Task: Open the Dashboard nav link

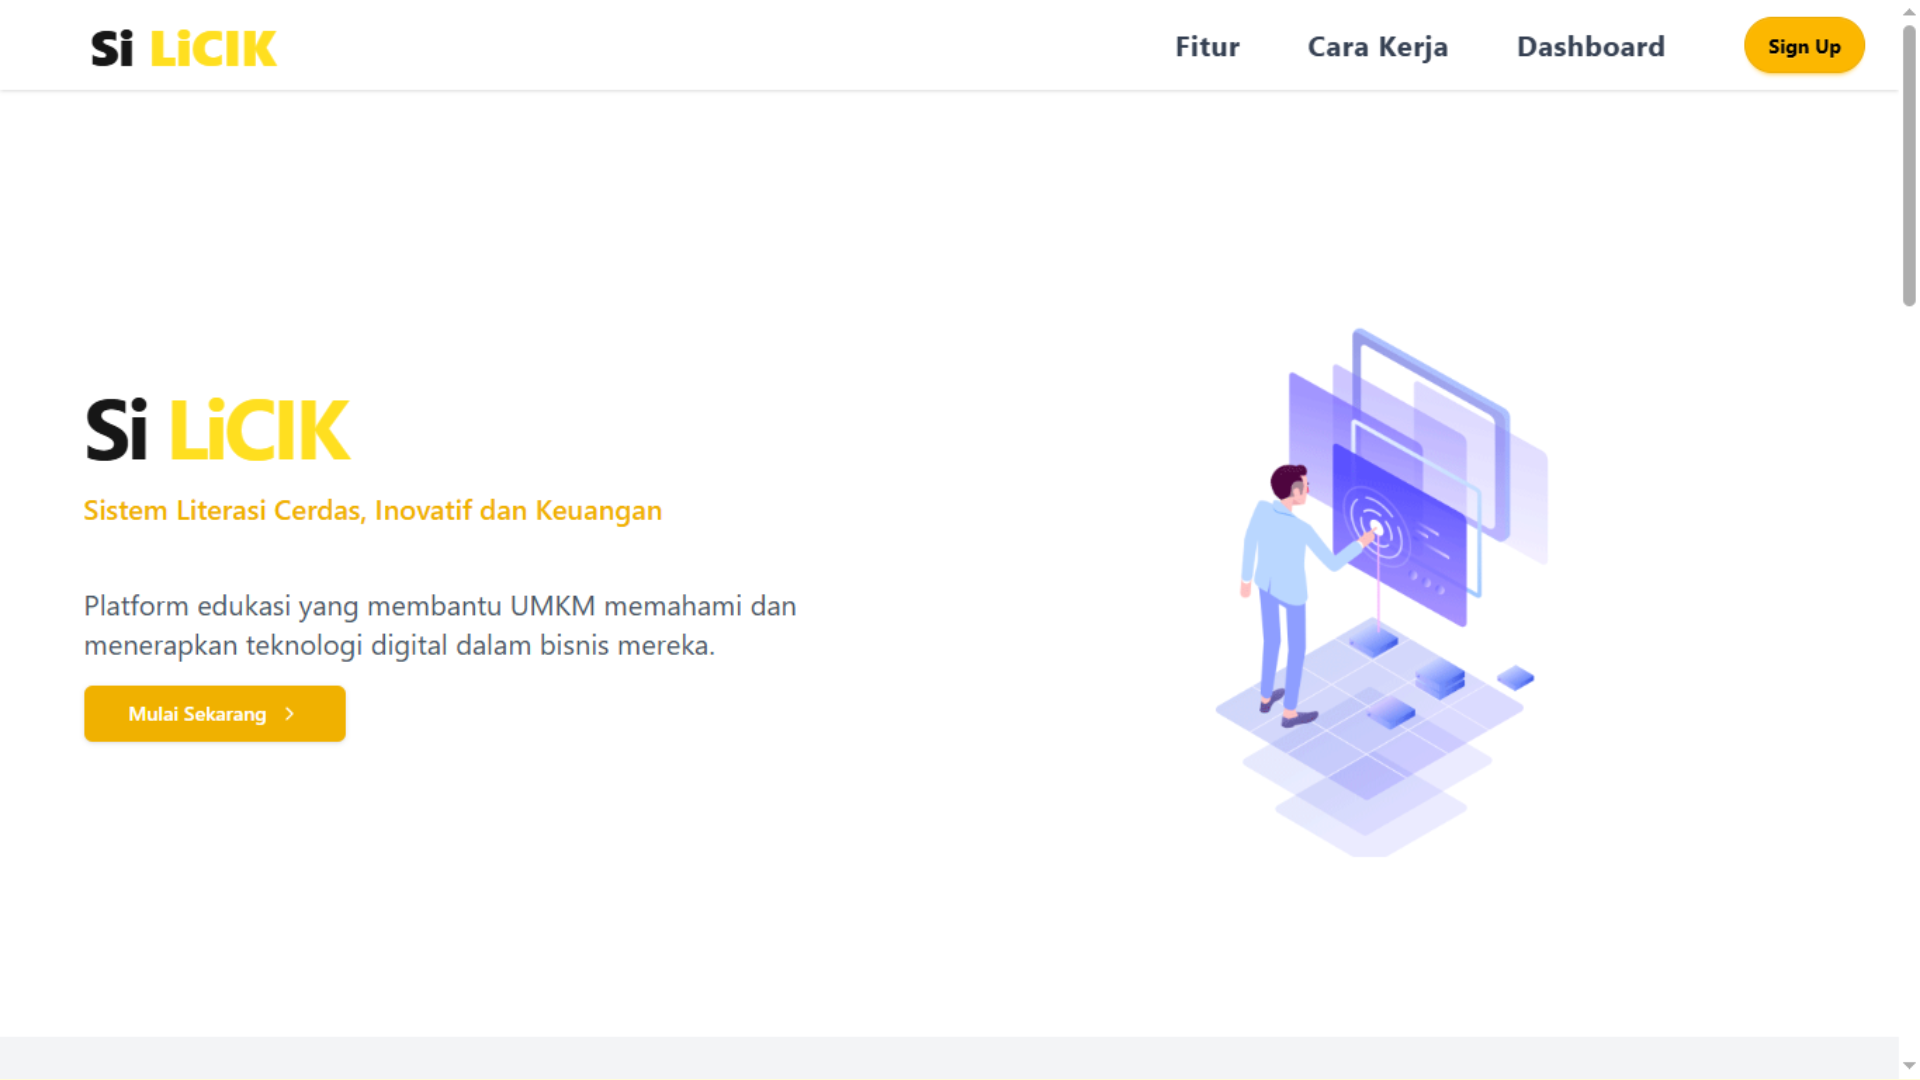Action: click(x=1590, y=47)
